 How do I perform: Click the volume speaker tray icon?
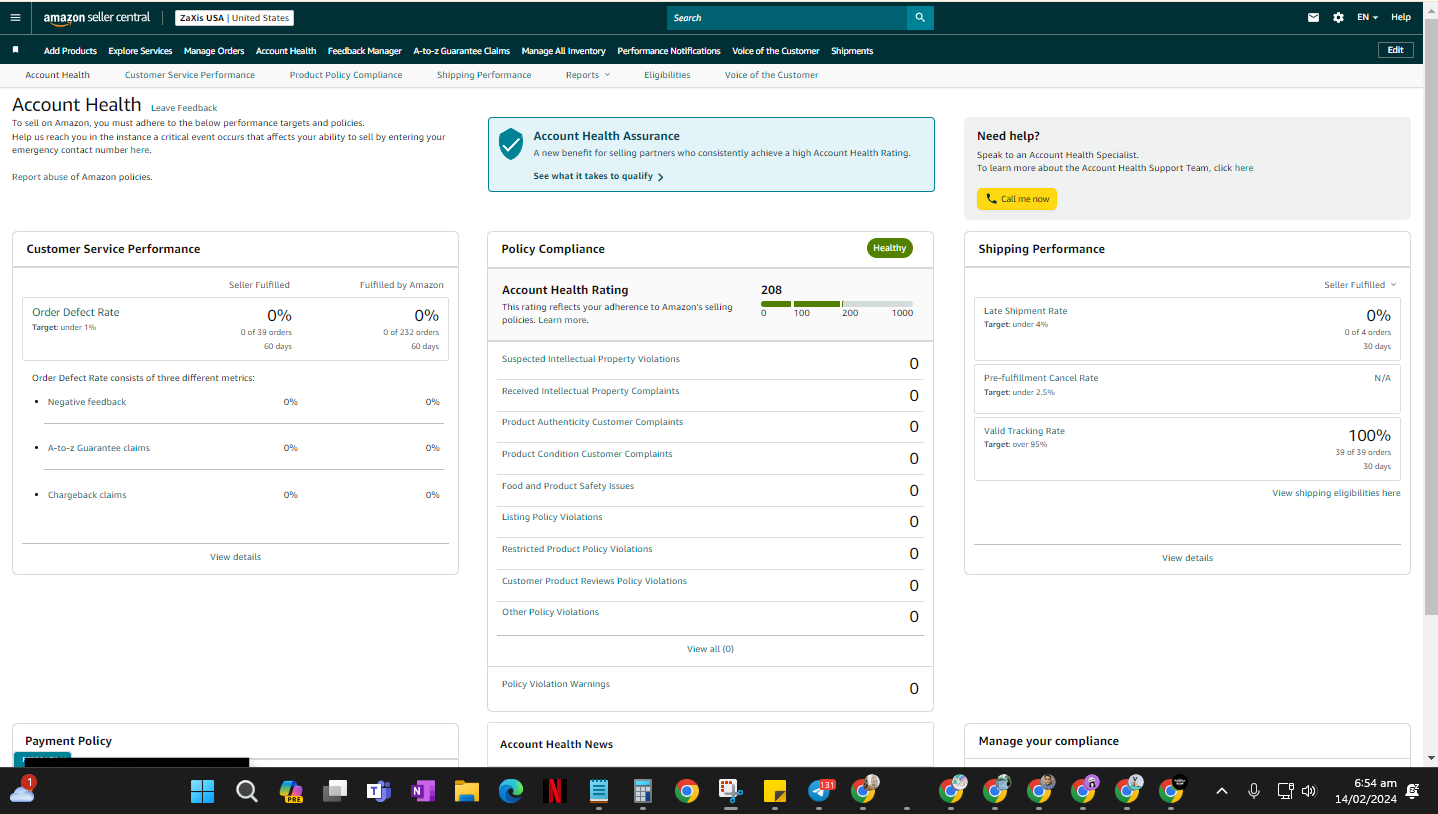click(1309, 791)
